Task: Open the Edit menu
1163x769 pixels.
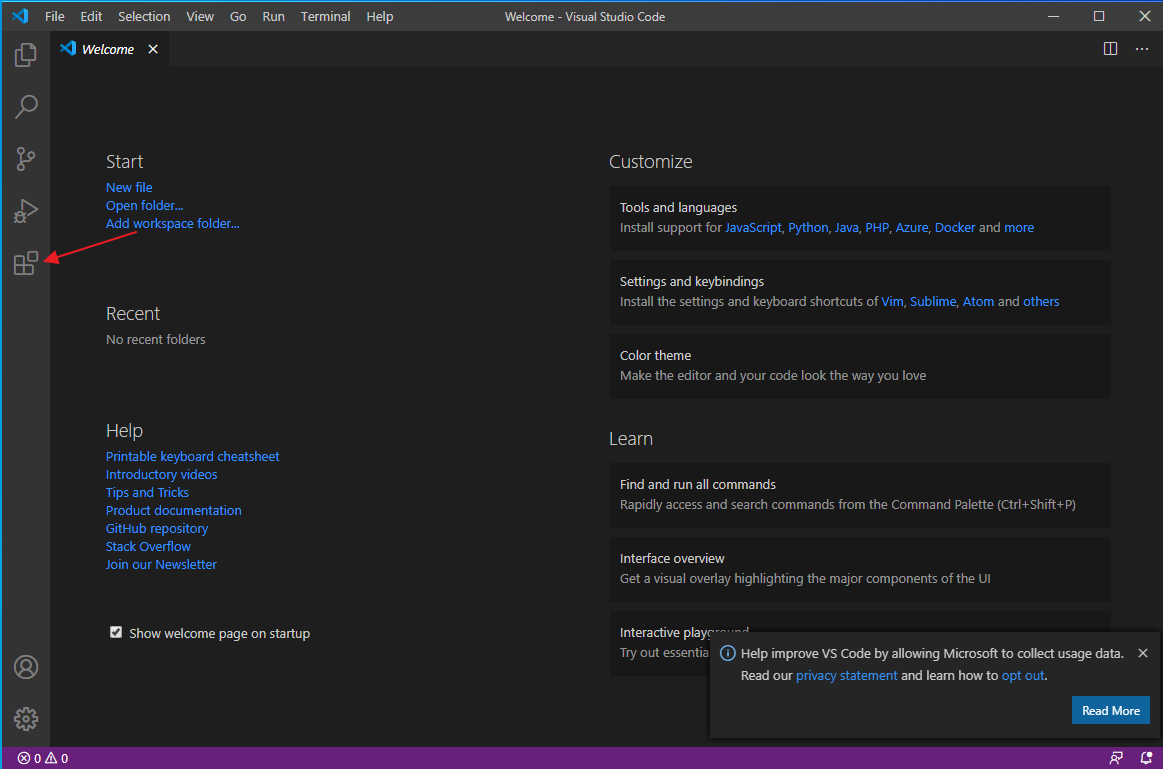Action: [x=90, y=16]
